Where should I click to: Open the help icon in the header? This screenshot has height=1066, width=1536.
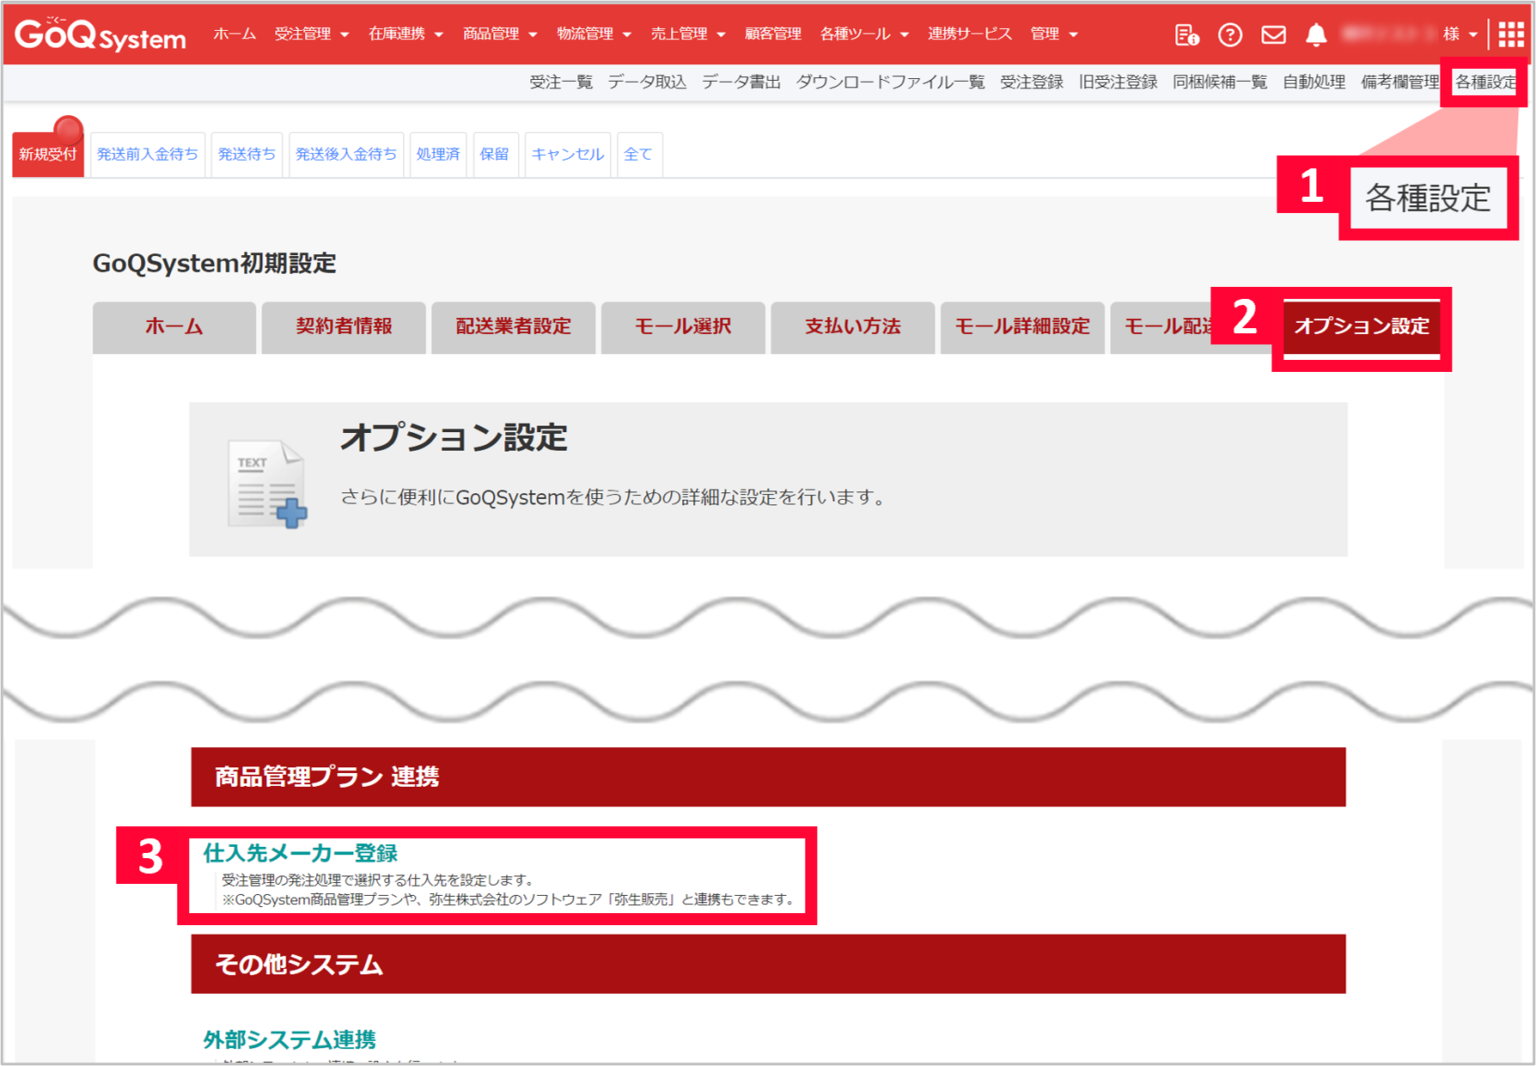tap(1230, 34)
